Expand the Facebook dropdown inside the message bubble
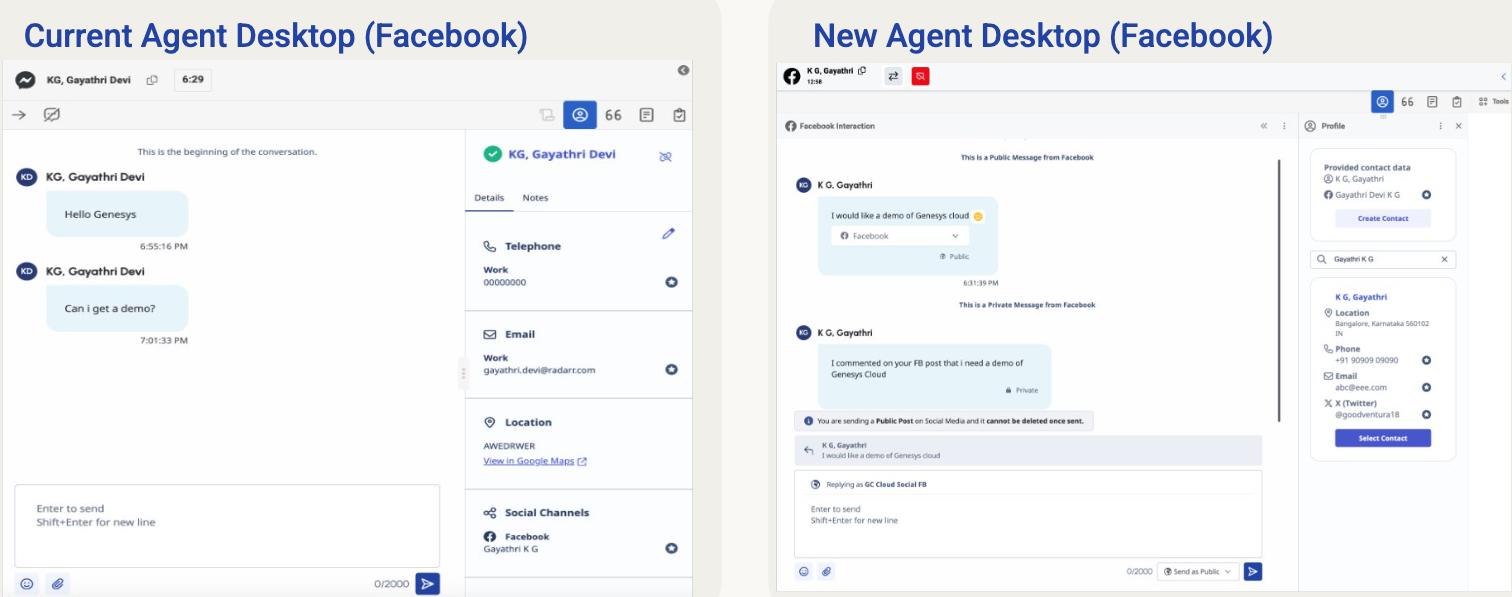1512x597 pixels. 898,236
